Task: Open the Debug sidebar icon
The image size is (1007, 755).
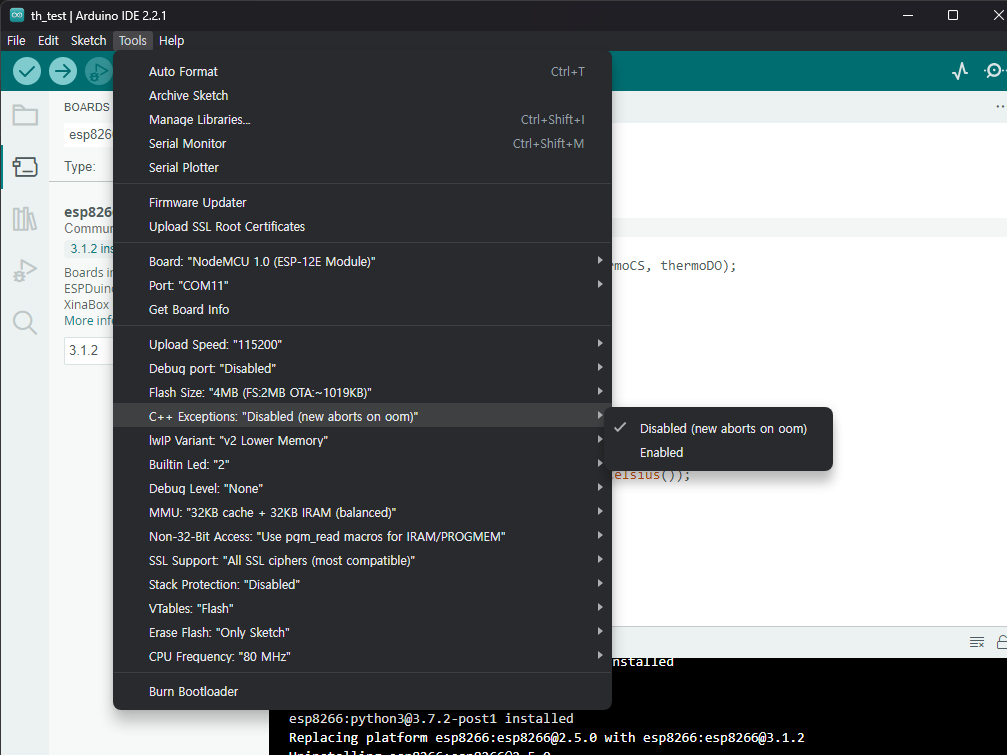Action: coord(25,270)
